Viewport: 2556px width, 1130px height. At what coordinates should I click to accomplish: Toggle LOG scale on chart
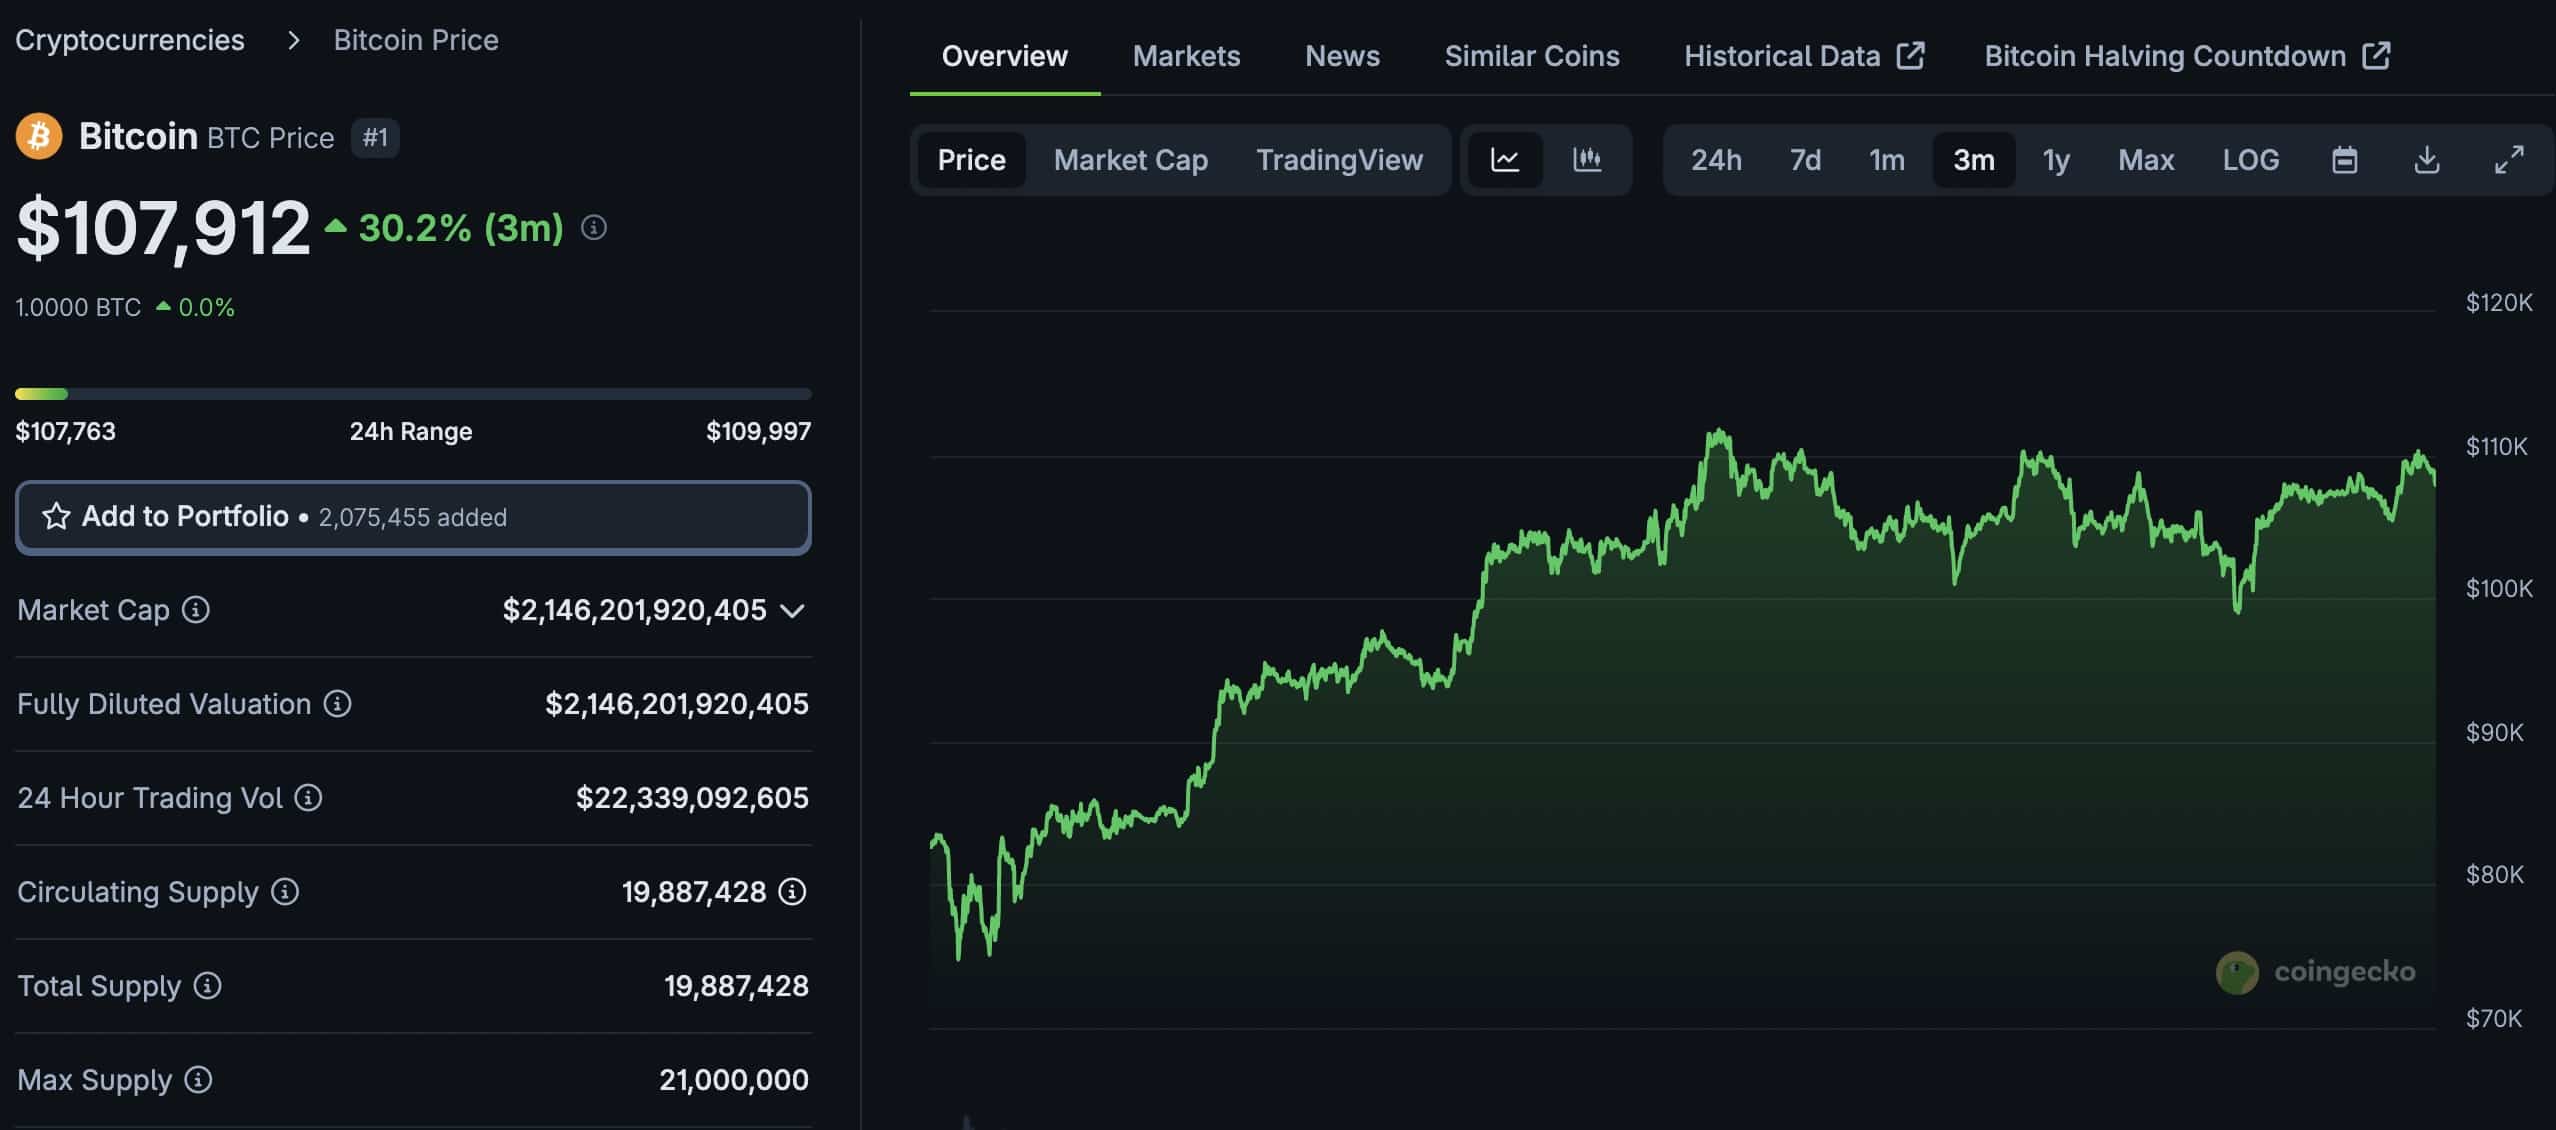coord(2251,160)
